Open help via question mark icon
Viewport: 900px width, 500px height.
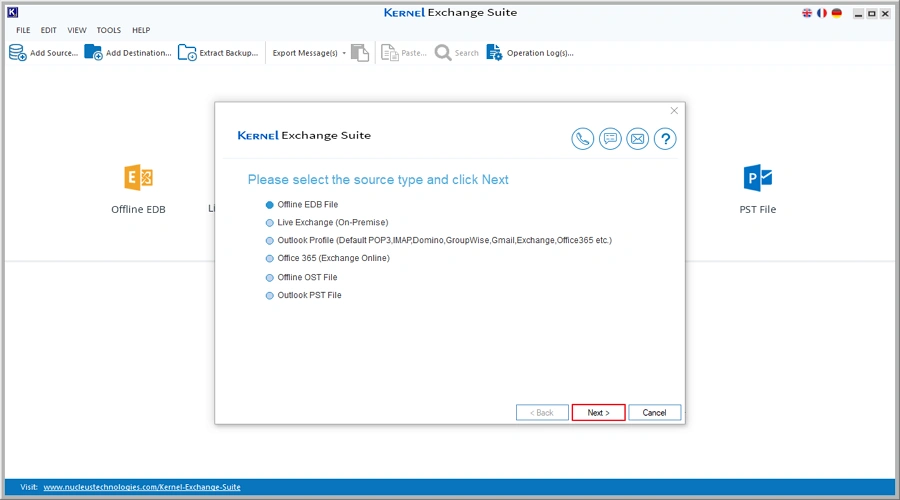[665, 139]
